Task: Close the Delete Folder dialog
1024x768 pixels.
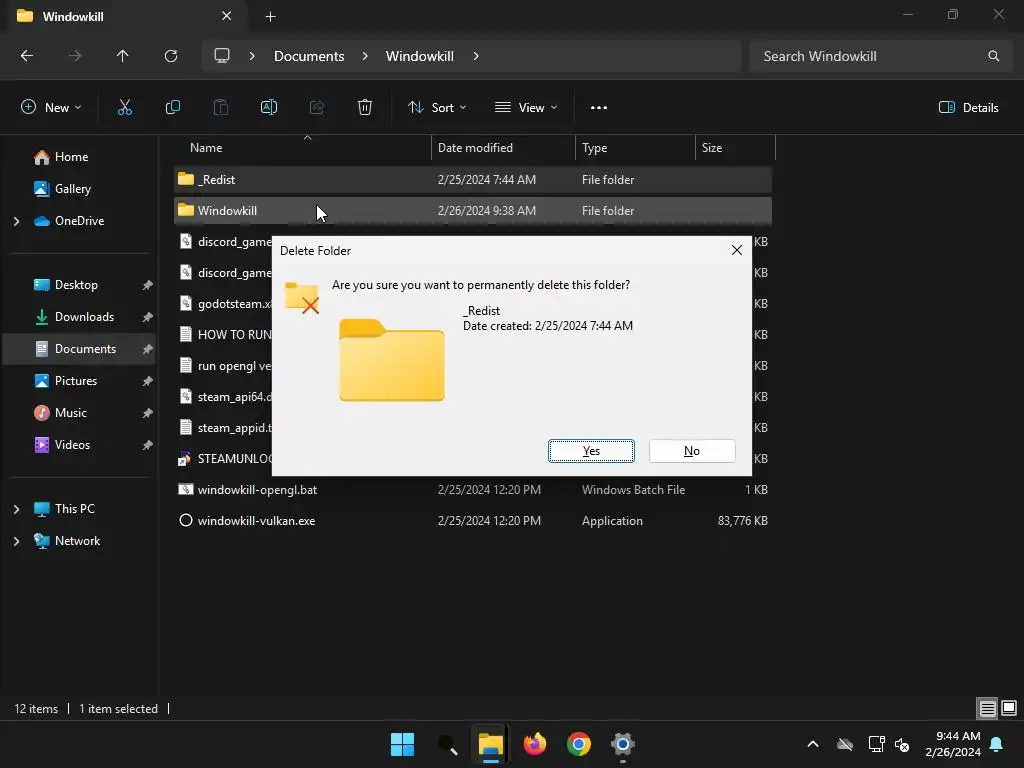Action: click(737, 250)
